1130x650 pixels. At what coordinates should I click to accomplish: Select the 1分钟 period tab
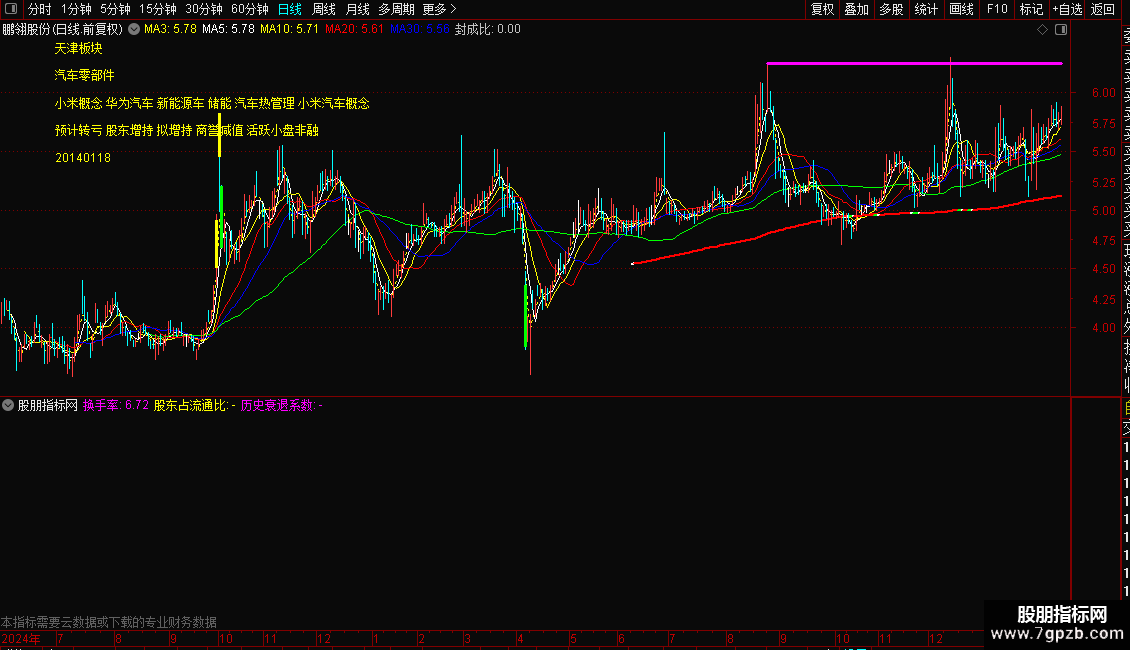(x=76, y=9)
